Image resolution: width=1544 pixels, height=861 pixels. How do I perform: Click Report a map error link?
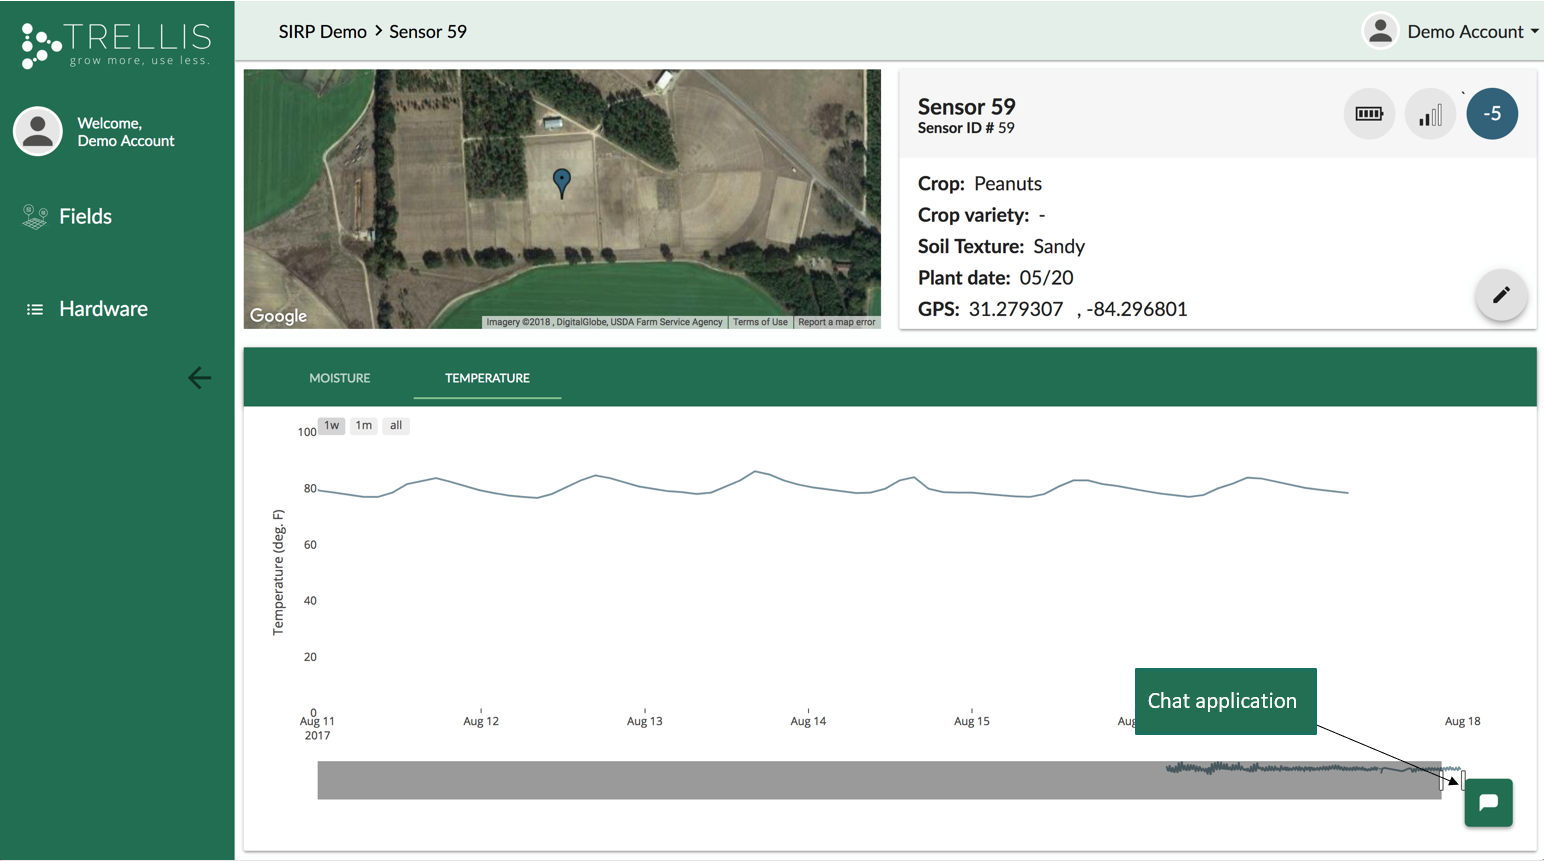[x=837, y=322]
